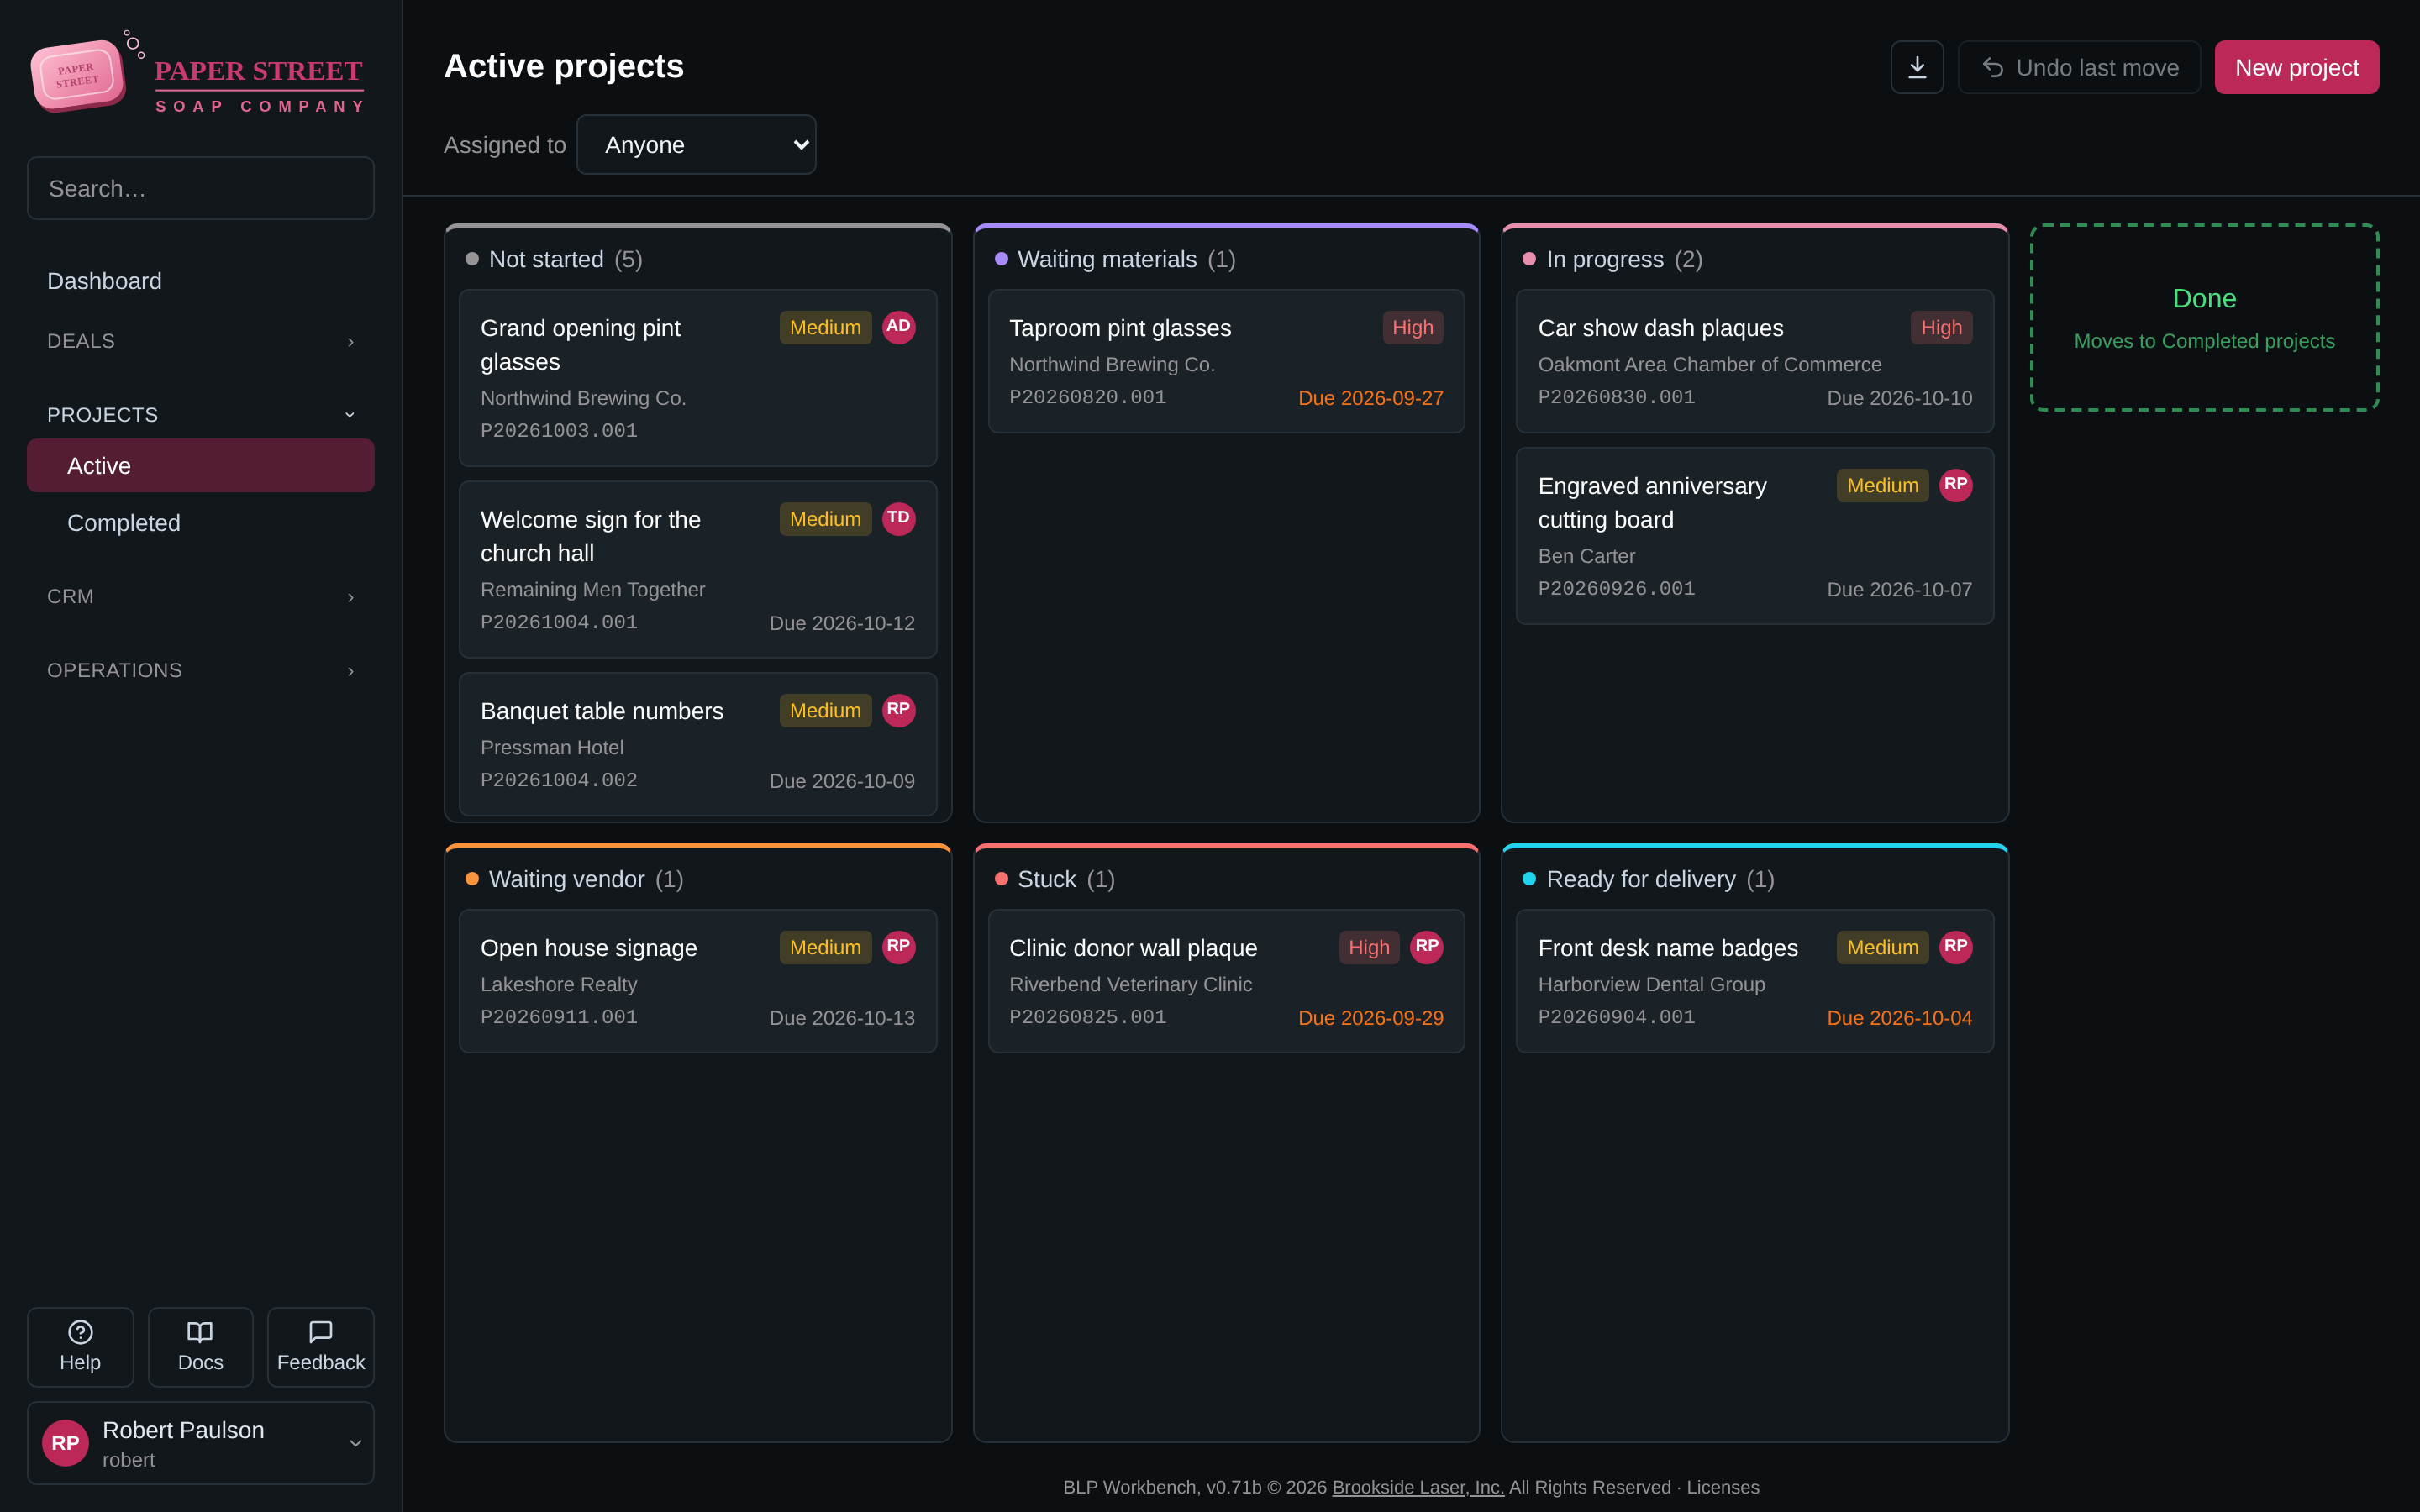Go to Dashboard in the sidebar

(200, 281)
